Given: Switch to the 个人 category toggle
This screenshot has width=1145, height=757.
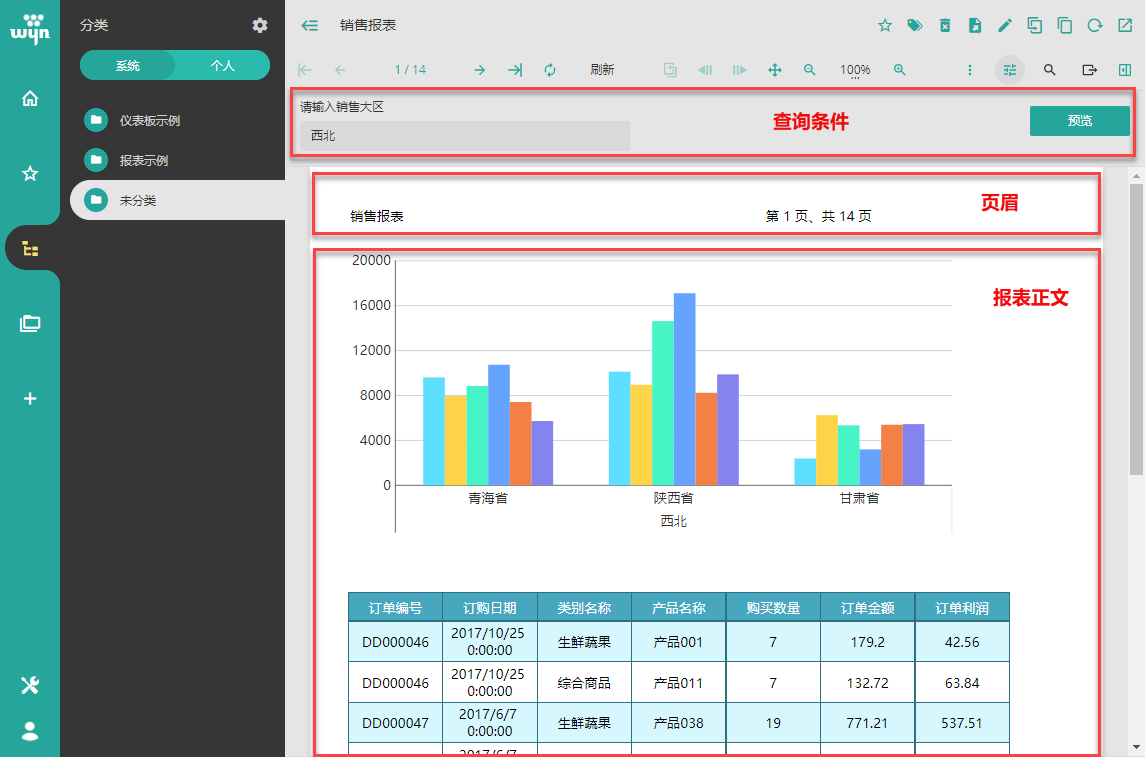Looking at the screenshot, I should 222,66.
